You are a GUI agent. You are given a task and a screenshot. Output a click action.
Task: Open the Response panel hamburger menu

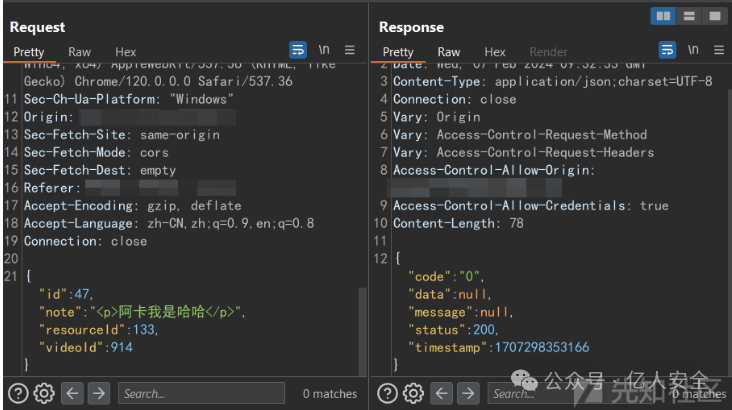coord(719,50)
